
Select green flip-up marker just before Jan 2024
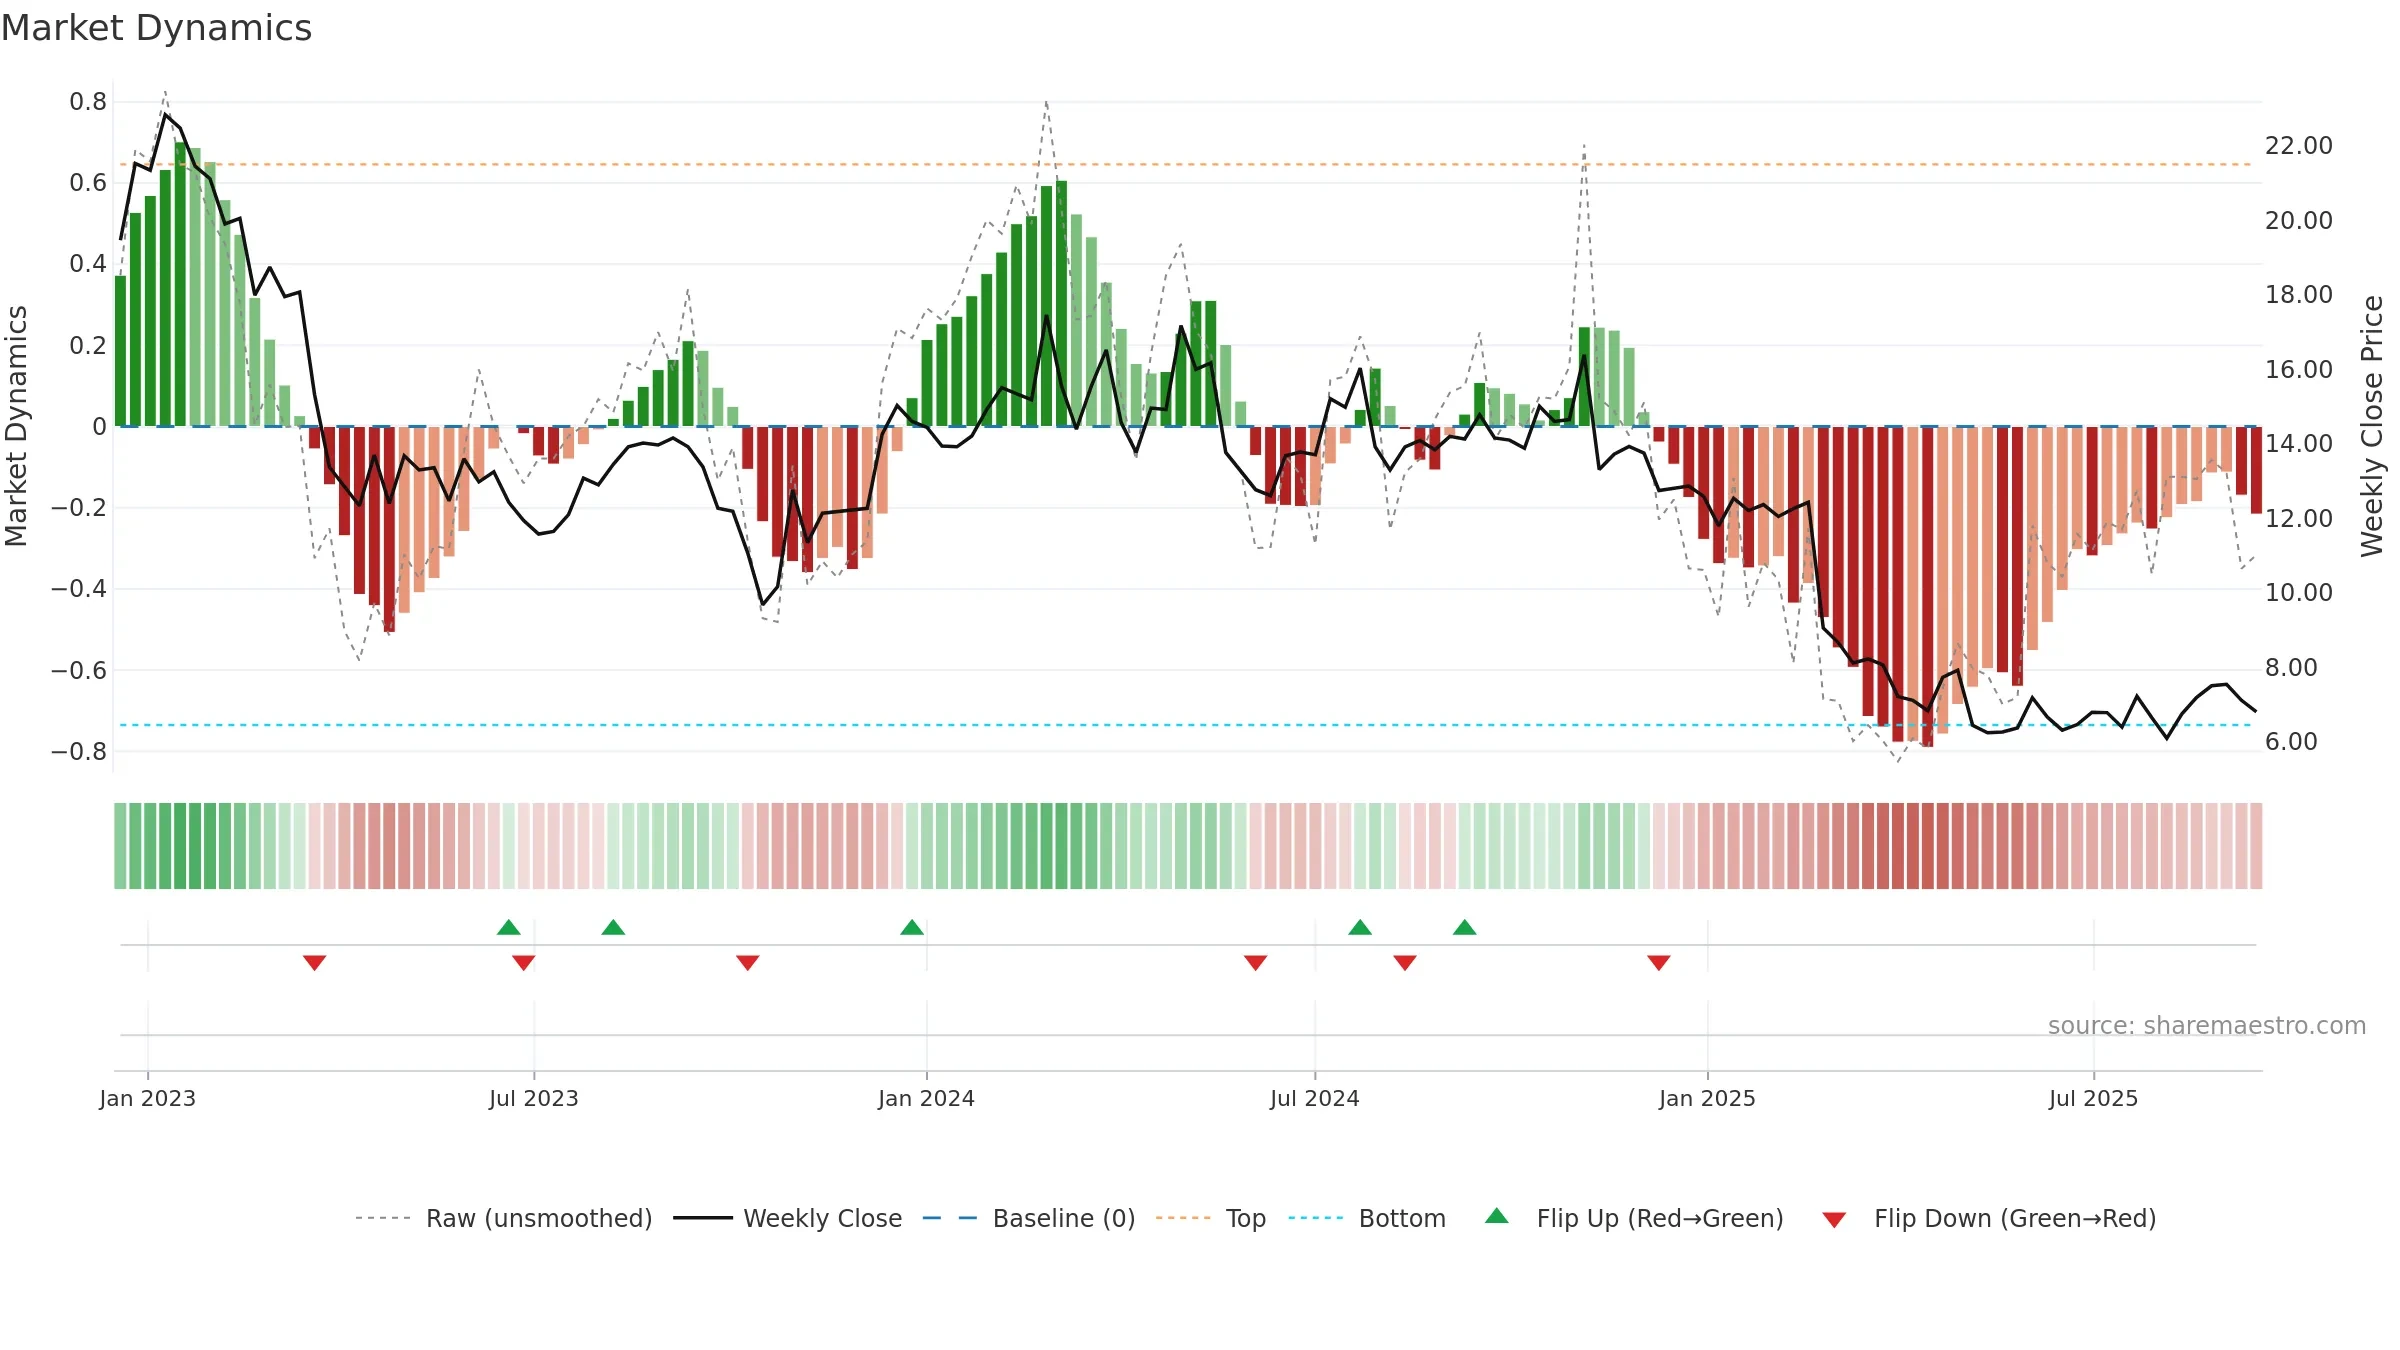[912, 927]
